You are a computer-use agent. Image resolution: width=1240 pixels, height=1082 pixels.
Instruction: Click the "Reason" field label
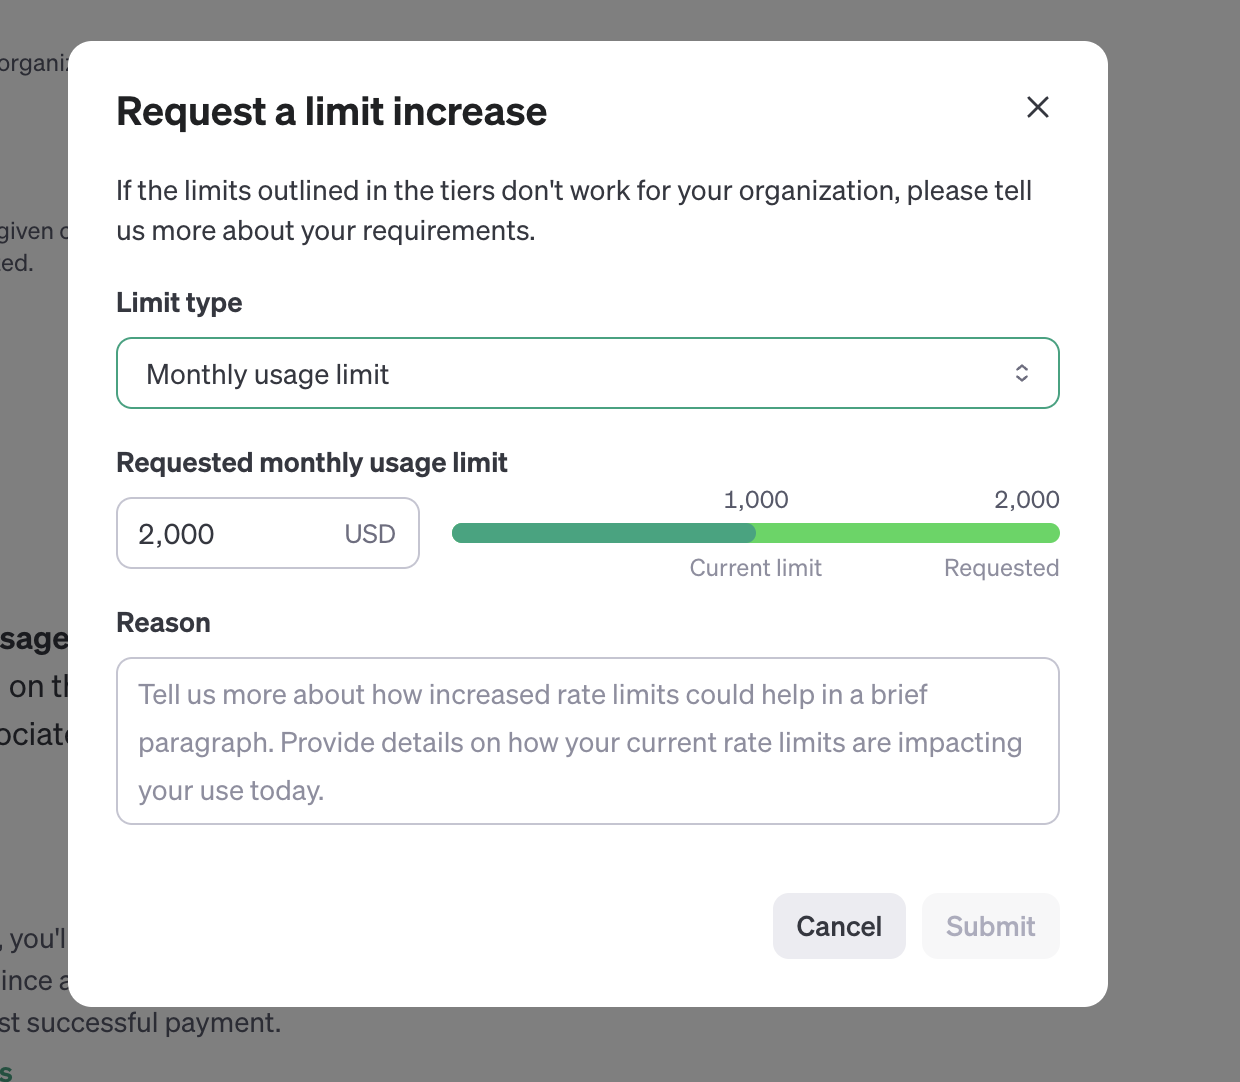(163, 622)
